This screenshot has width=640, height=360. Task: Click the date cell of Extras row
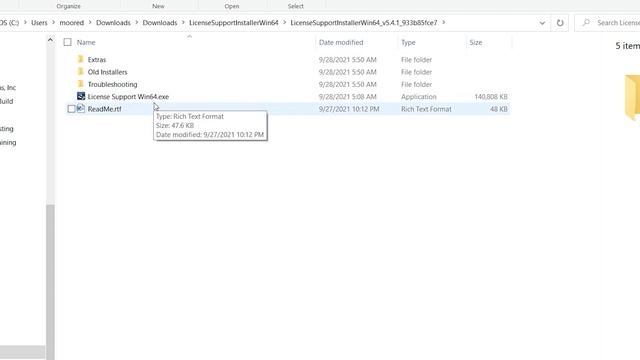pos(347,60)
